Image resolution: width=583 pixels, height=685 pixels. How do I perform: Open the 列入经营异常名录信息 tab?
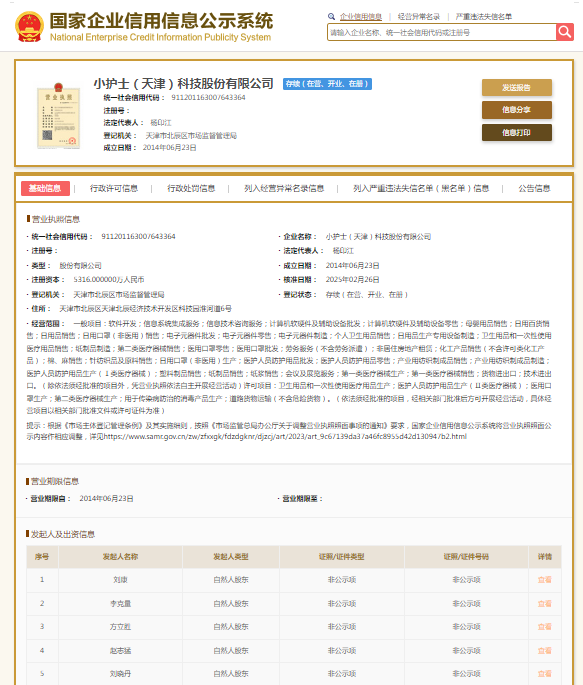pos(284,188)
